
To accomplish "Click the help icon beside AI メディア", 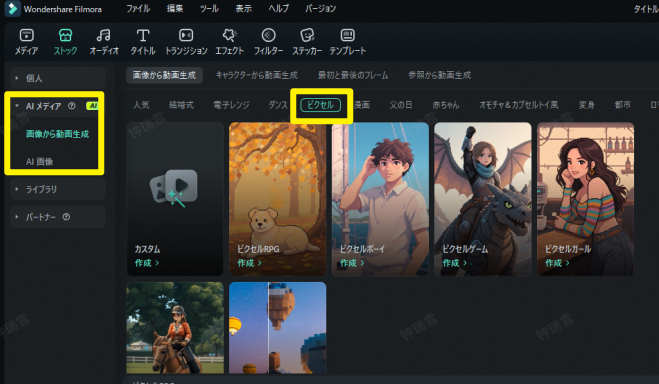I will [x=72, y=106].
